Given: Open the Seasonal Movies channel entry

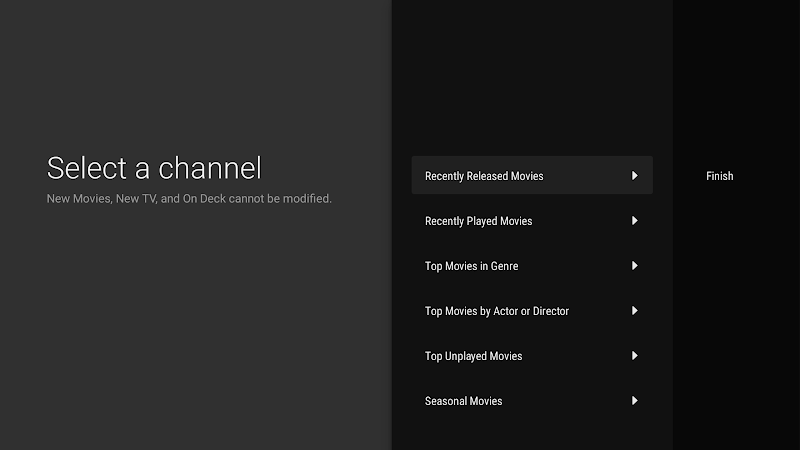Looking at the screenshot, I should coord(463,401).
